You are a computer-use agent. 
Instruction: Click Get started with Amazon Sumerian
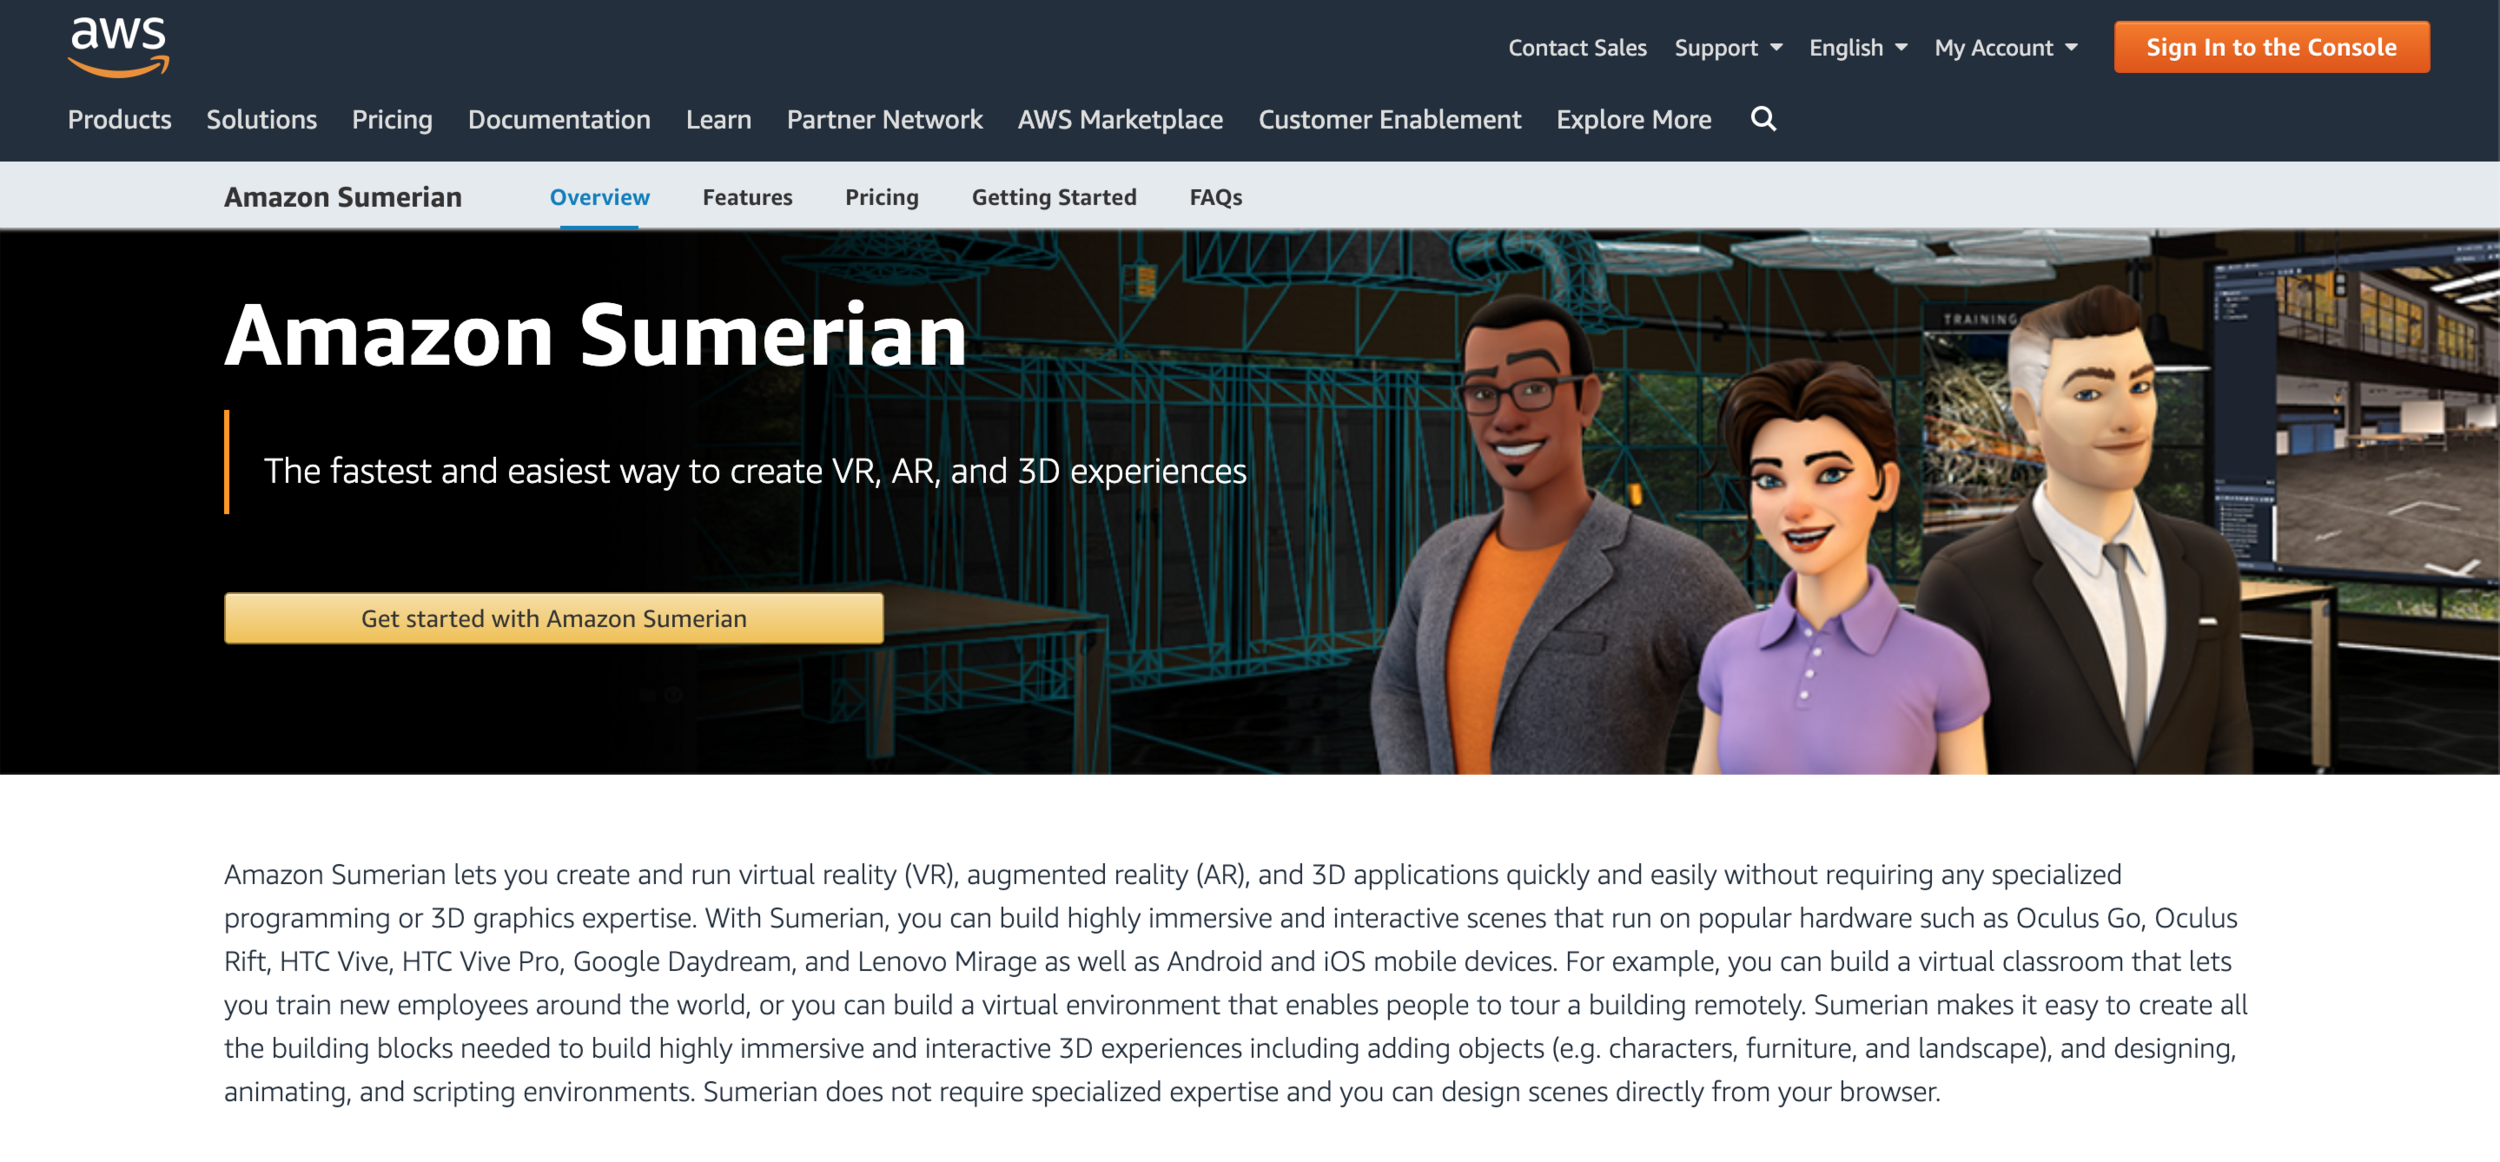click(553, 618)
